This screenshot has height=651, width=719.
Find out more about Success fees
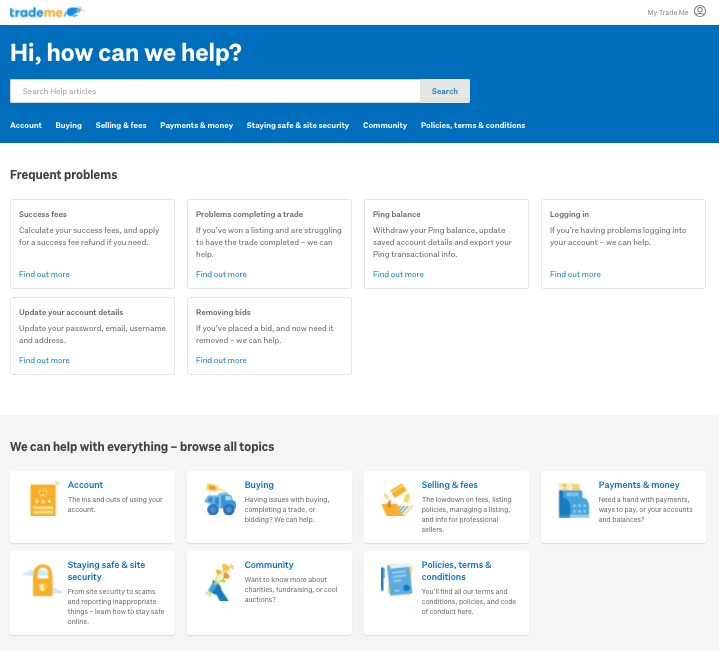coord(44,274)
